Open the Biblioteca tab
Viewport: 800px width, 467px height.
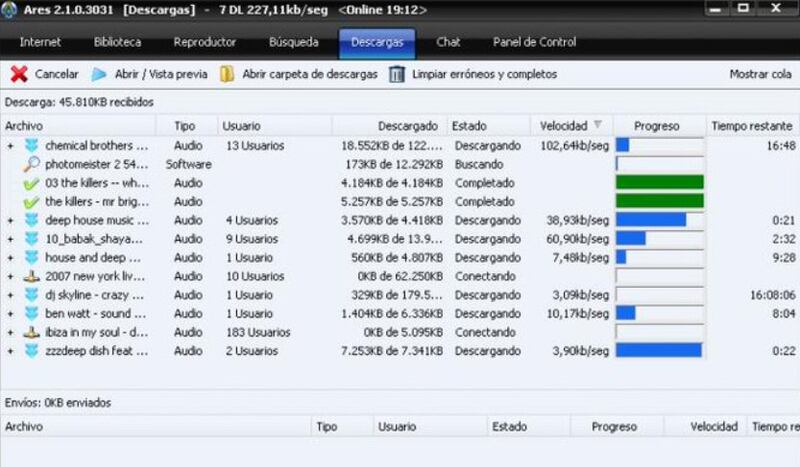(x=117, y=43)
